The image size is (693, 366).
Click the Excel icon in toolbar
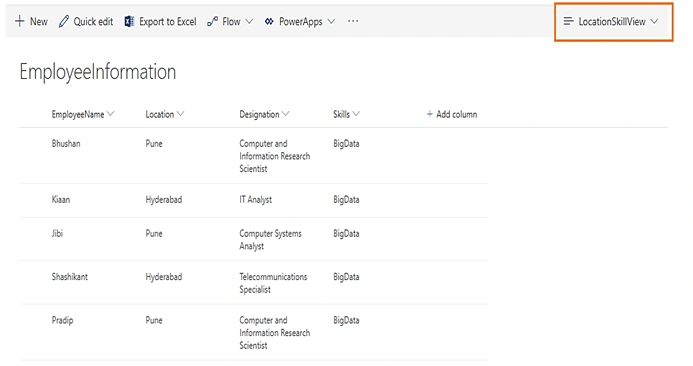click(129, 21)
